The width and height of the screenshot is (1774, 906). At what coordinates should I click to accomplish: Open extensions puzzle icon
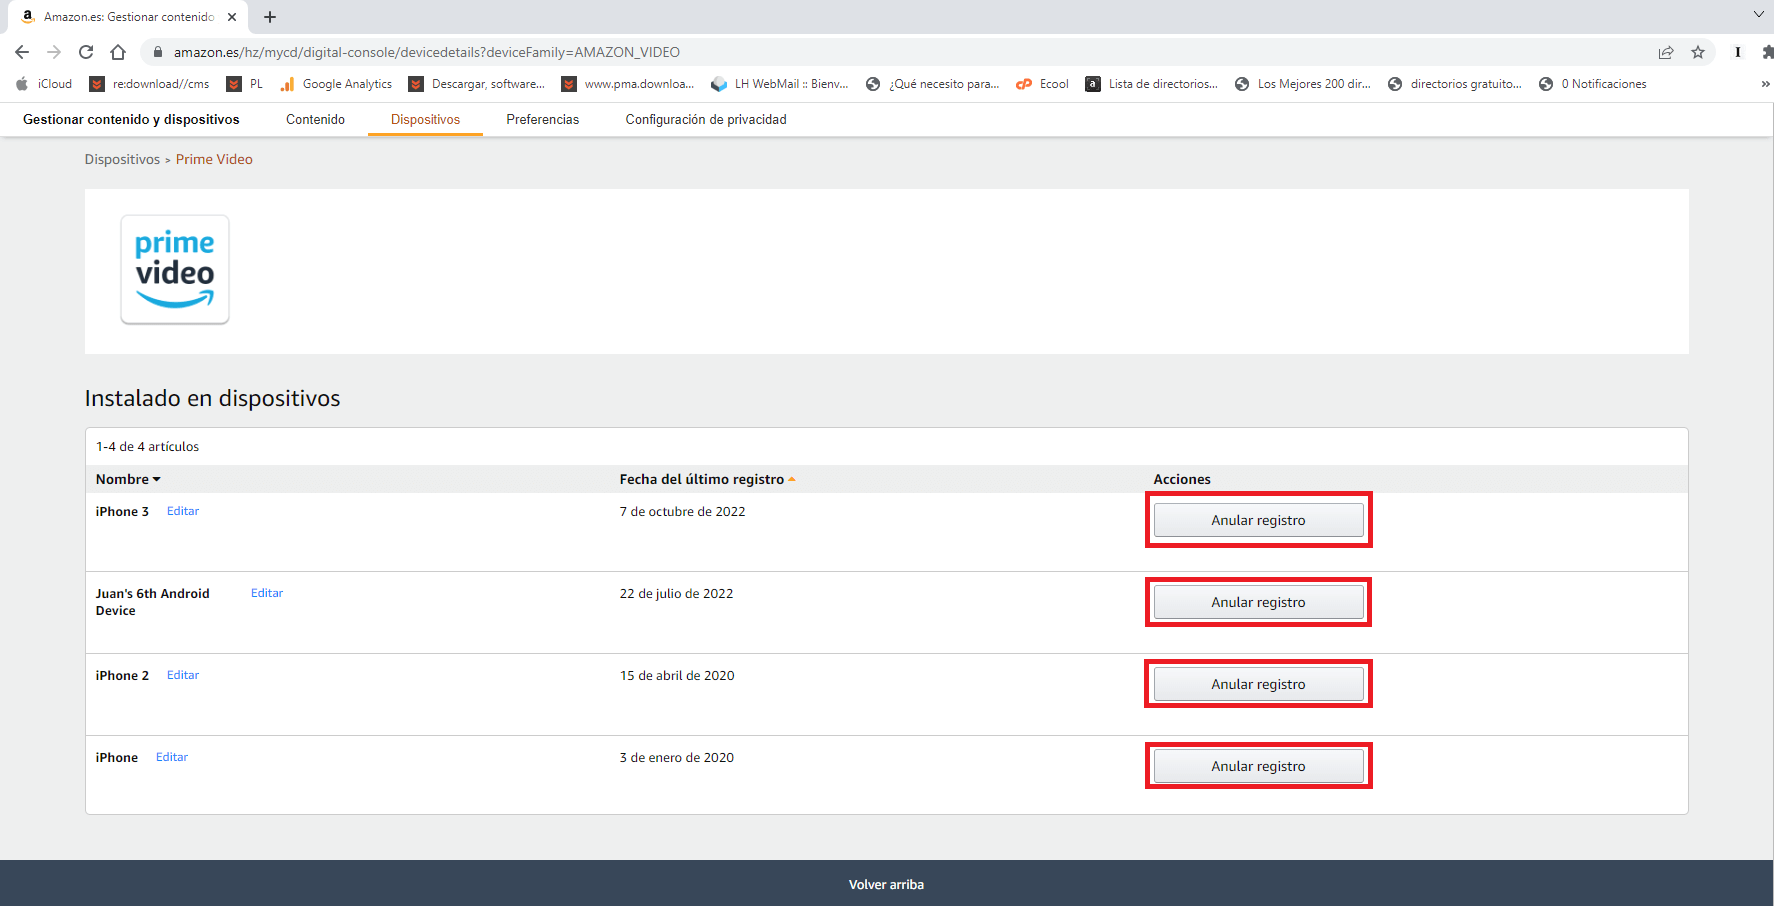pyautogui.click(x=1767, y=52)
